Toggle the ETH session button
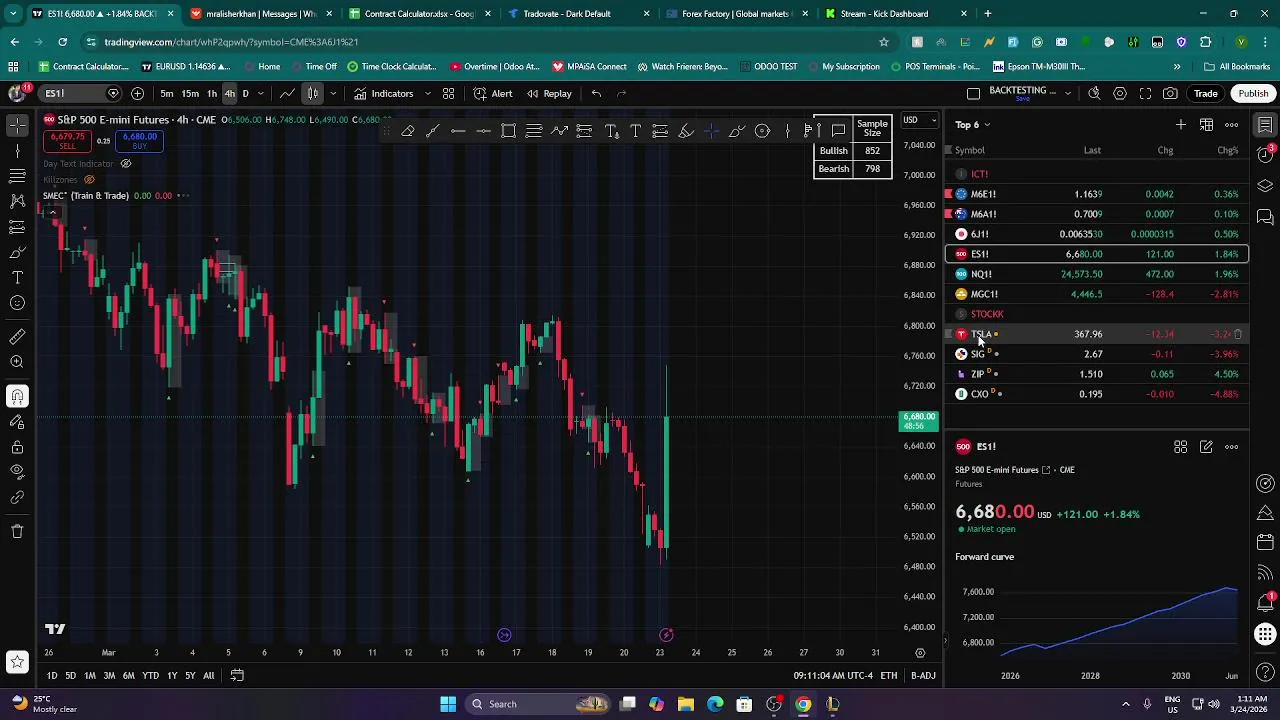Viewport: 1280px width, 720px height. tap(888, 676)
